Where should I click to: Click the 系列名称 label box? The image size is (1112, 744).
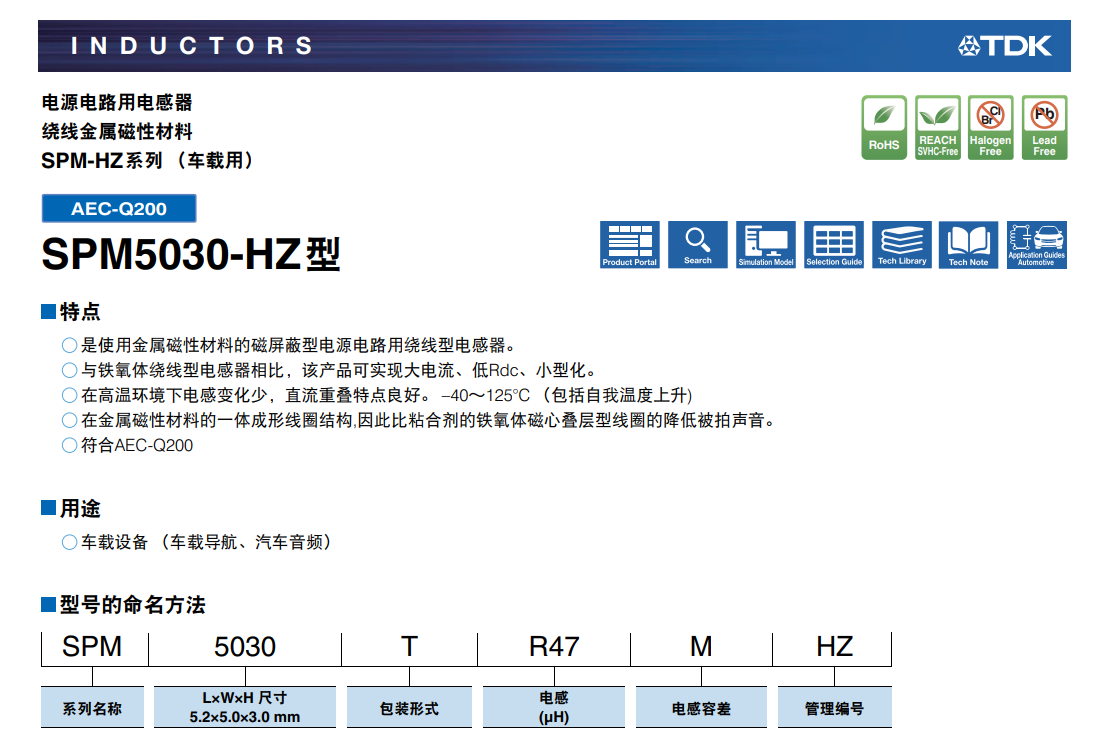pos(92,707)
